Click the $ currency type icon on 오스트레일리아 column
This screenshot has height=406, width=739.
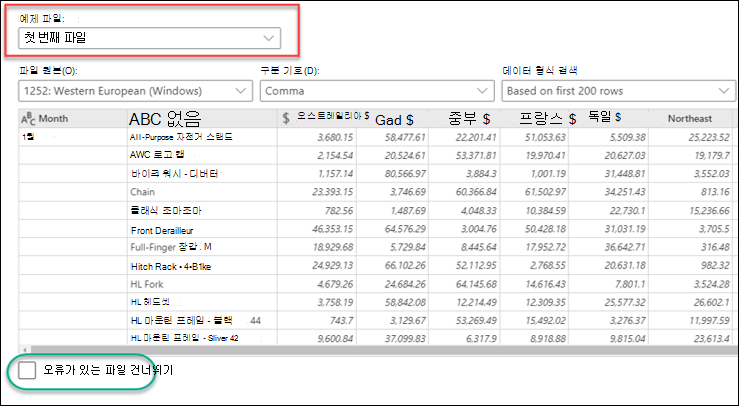(286, 118)
